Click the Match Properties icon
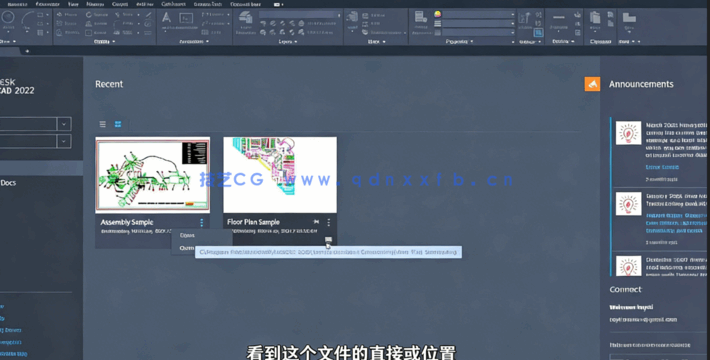 [x=421, y=17]
